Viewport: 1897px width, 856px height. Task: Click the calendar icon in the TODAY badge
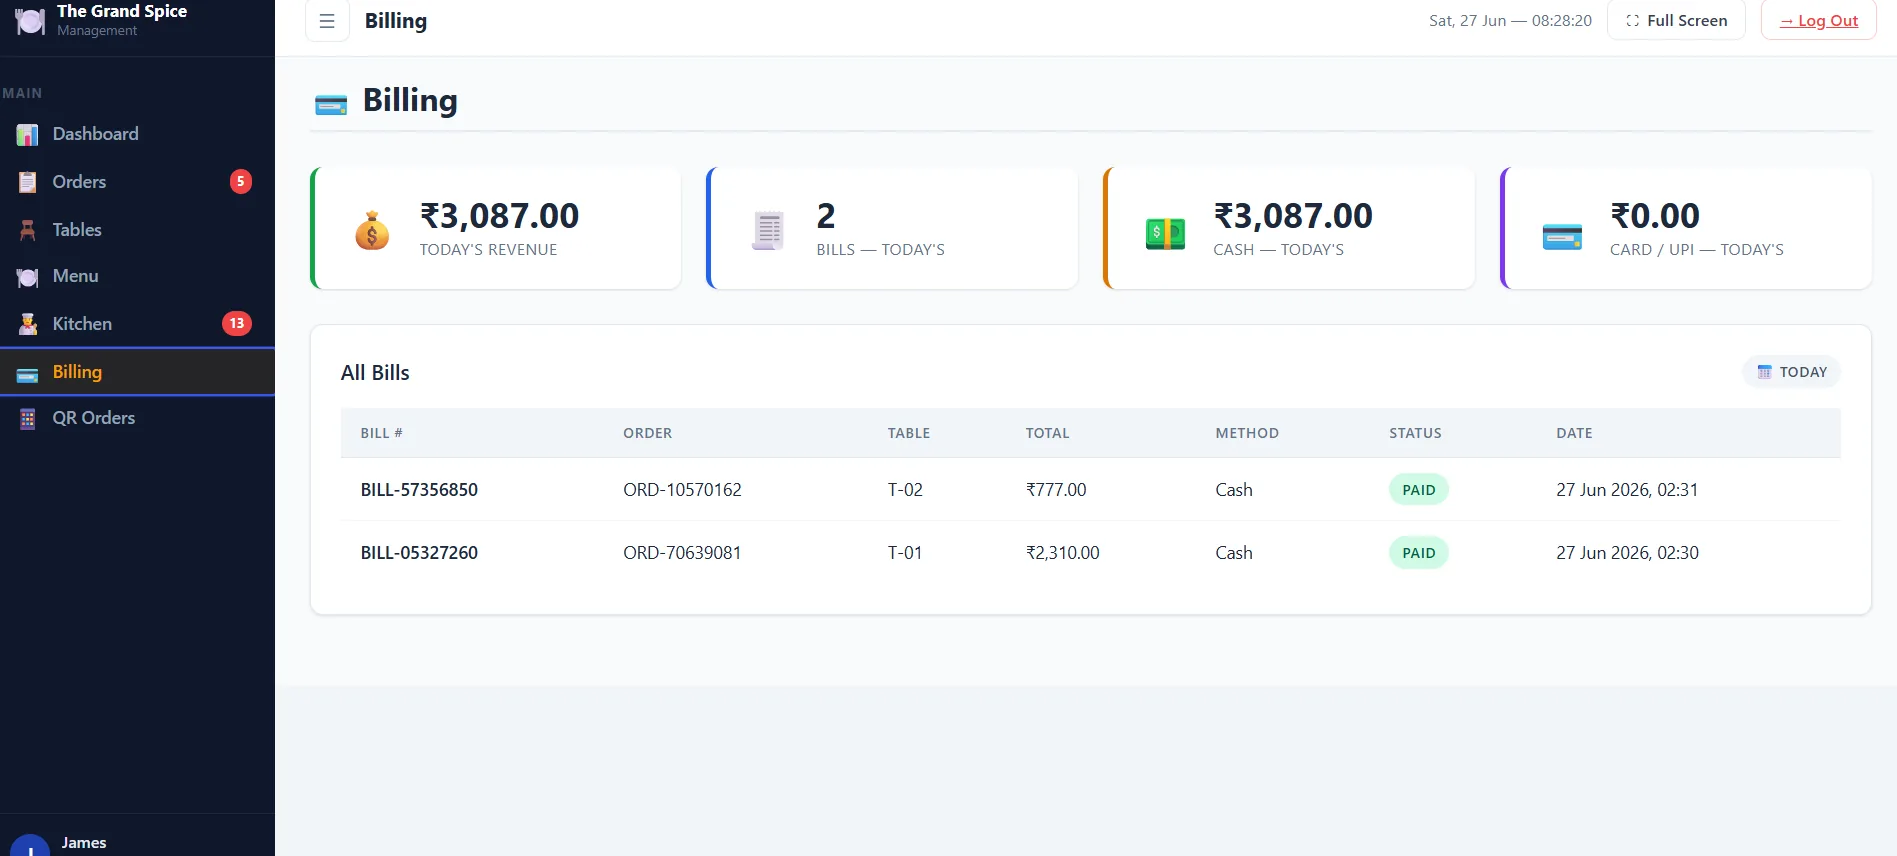(x=1764, y=372)
